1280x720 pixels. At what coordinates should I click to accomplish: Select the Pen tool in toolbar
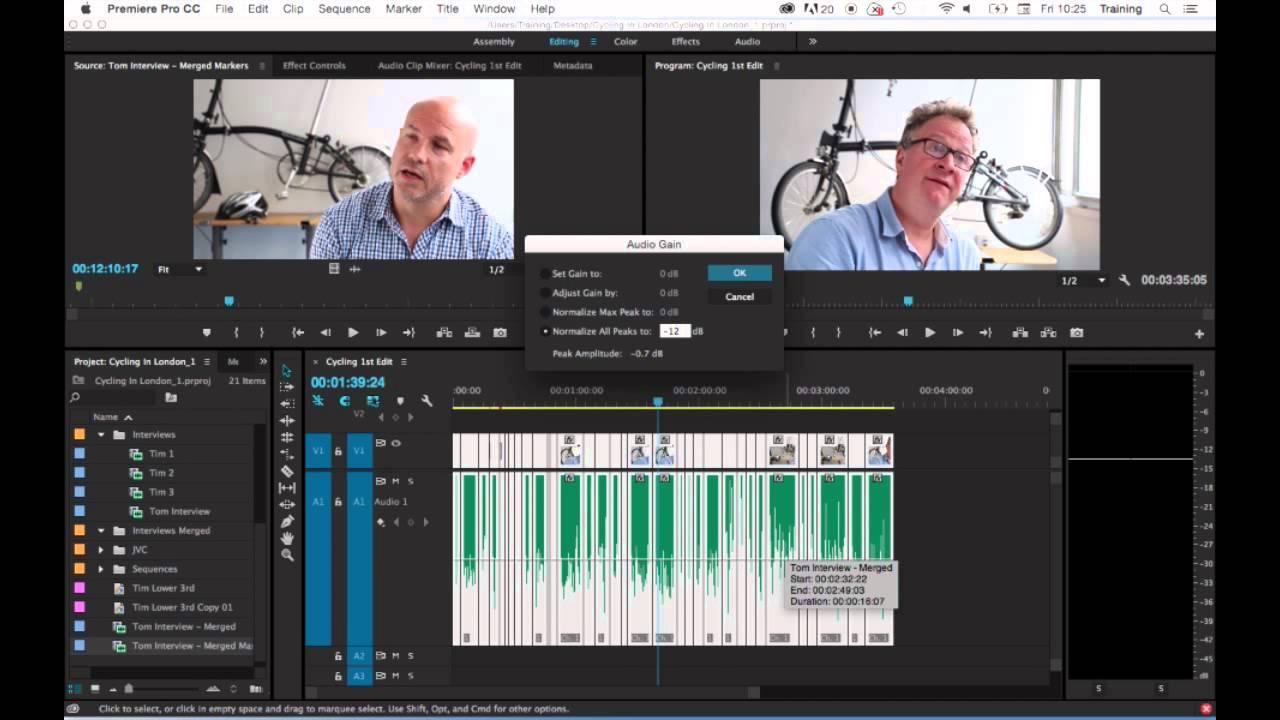tap(287, 521)
